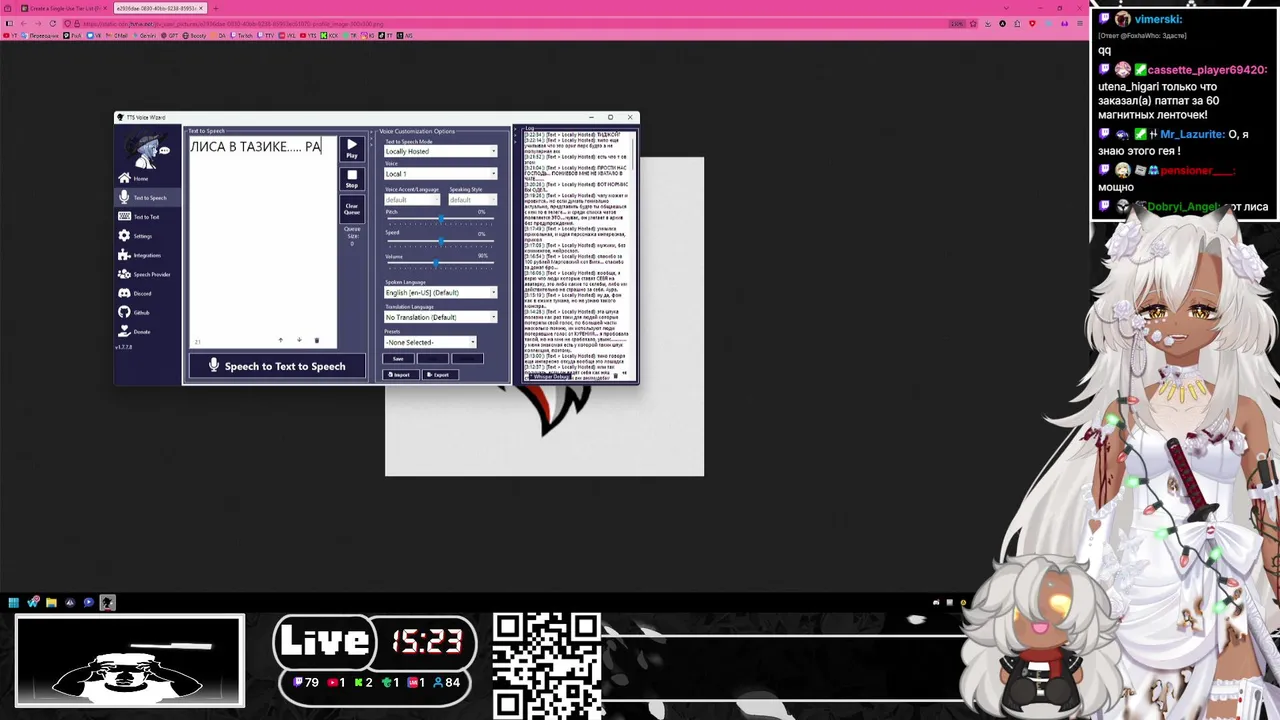Open Speech Provider page
The height and width of the screenshot is (720, 1280).
pos(150,274)
